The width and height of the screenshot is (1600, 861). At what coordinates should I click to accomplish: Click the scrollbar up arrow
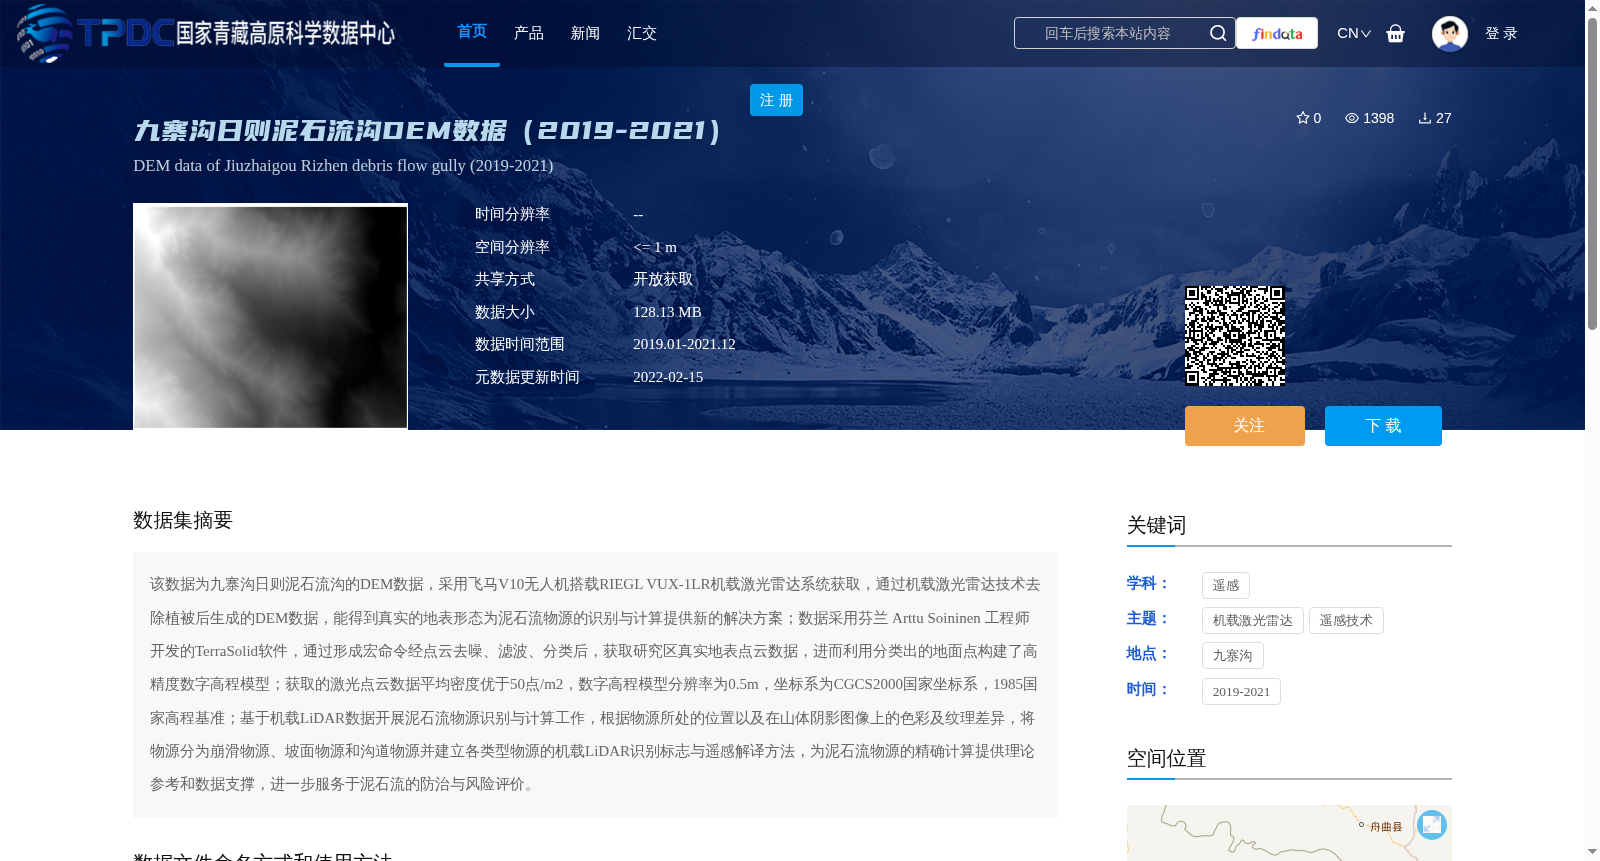(1592, 8)
